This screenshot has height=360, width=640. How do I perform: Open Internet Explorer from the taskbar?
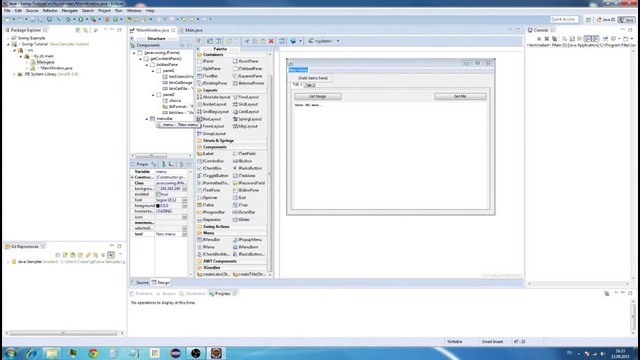[x=31, y=353]
